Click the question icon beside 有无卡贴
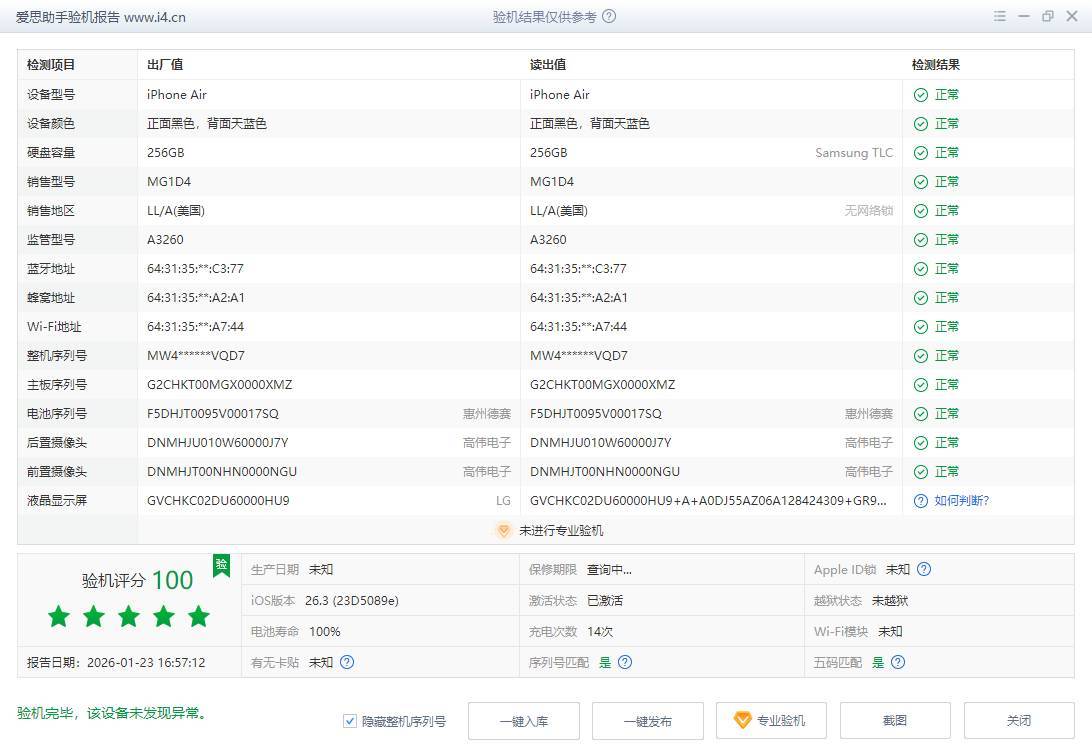The height and width of the screenshot is (756, 1092). pyautogui.click(x=347, y=662)
